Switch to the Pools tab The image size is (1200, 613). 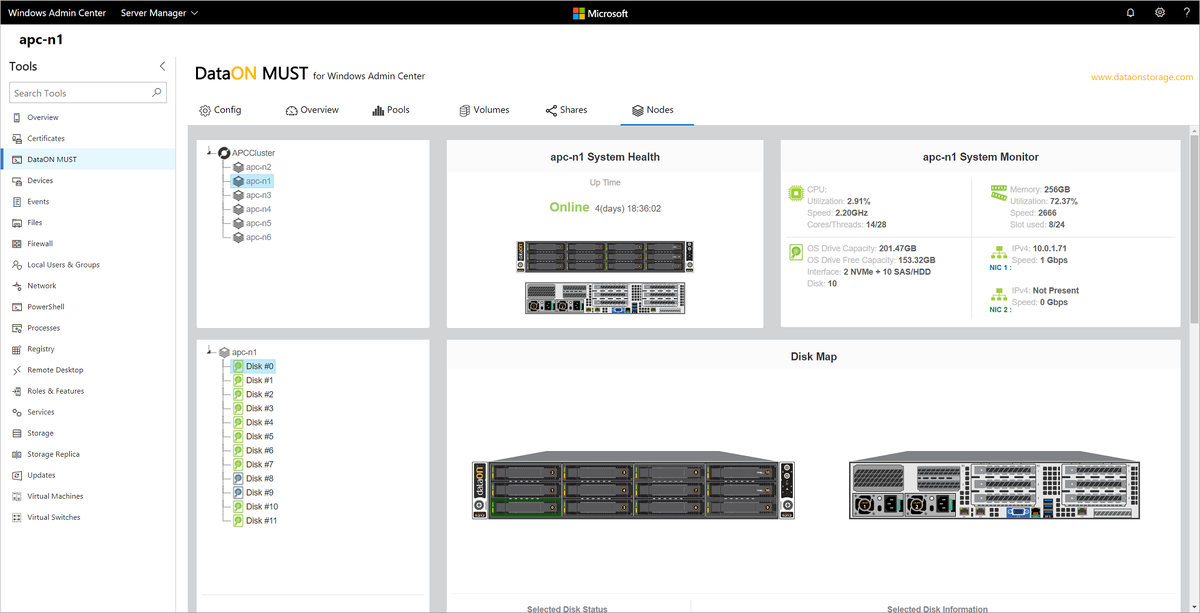391,110
